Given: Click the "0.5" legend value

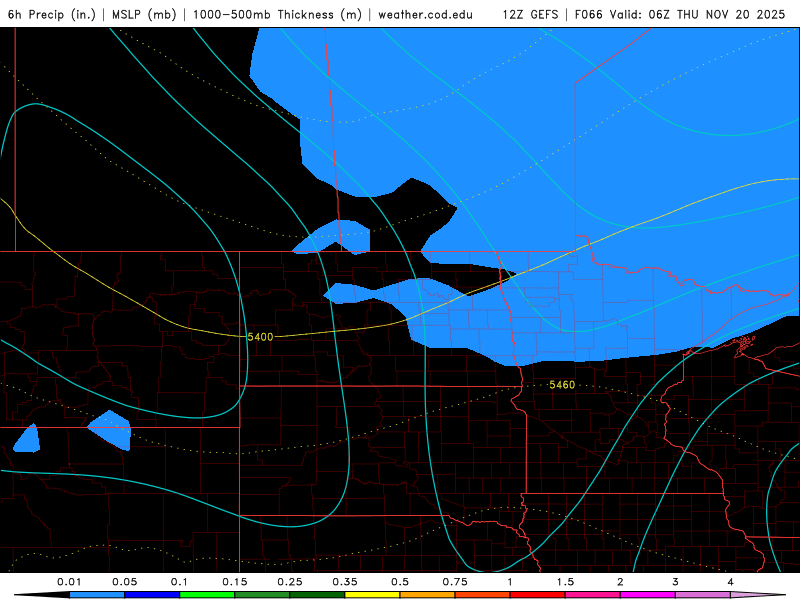Looking at the screenshot, I should pyautogui.click(x=400, y=582).
